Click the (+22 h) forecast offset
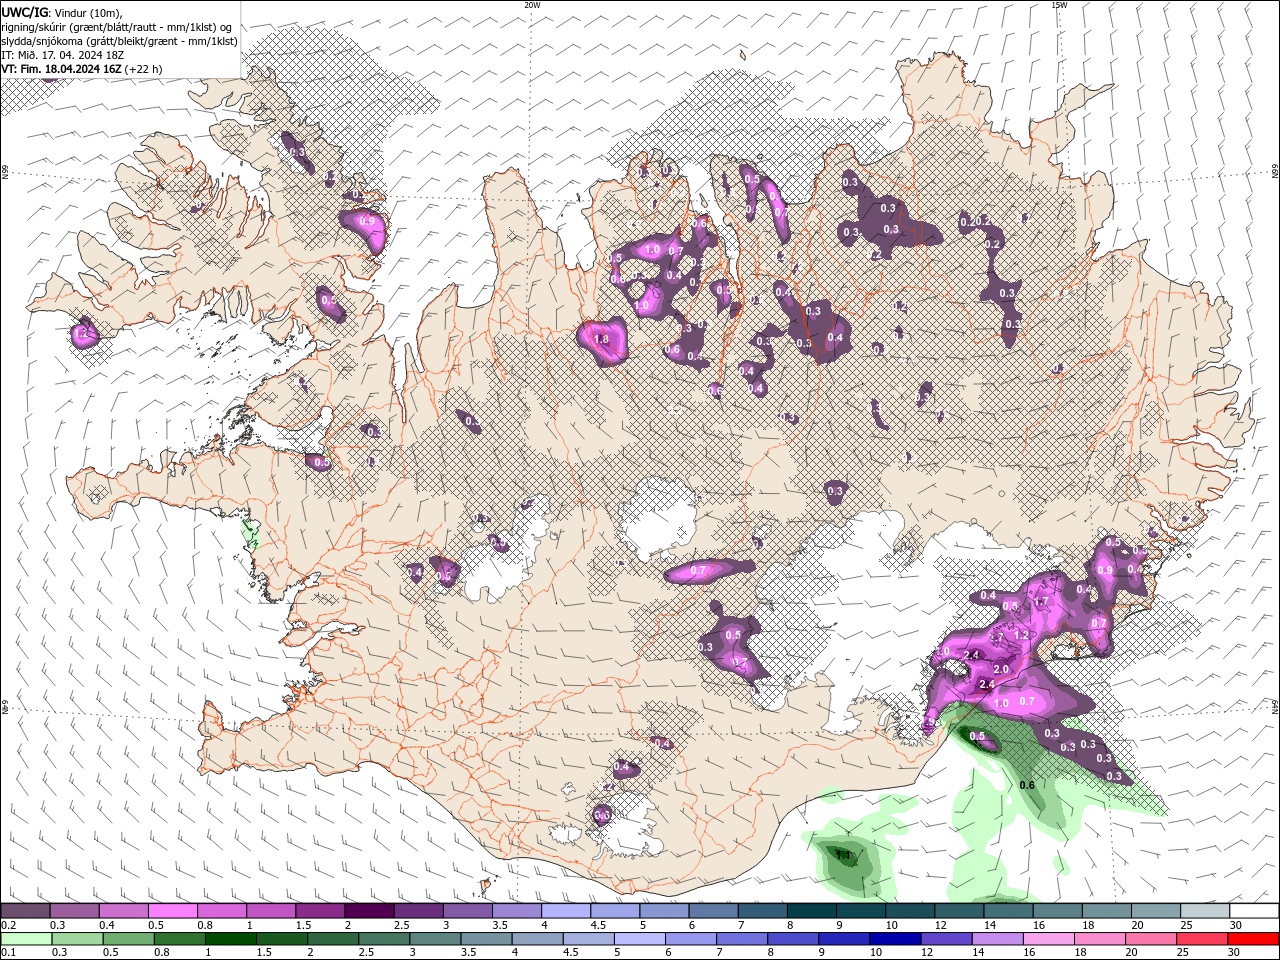The width and height of the screenshot is (1280, 960). coord(144,69)
